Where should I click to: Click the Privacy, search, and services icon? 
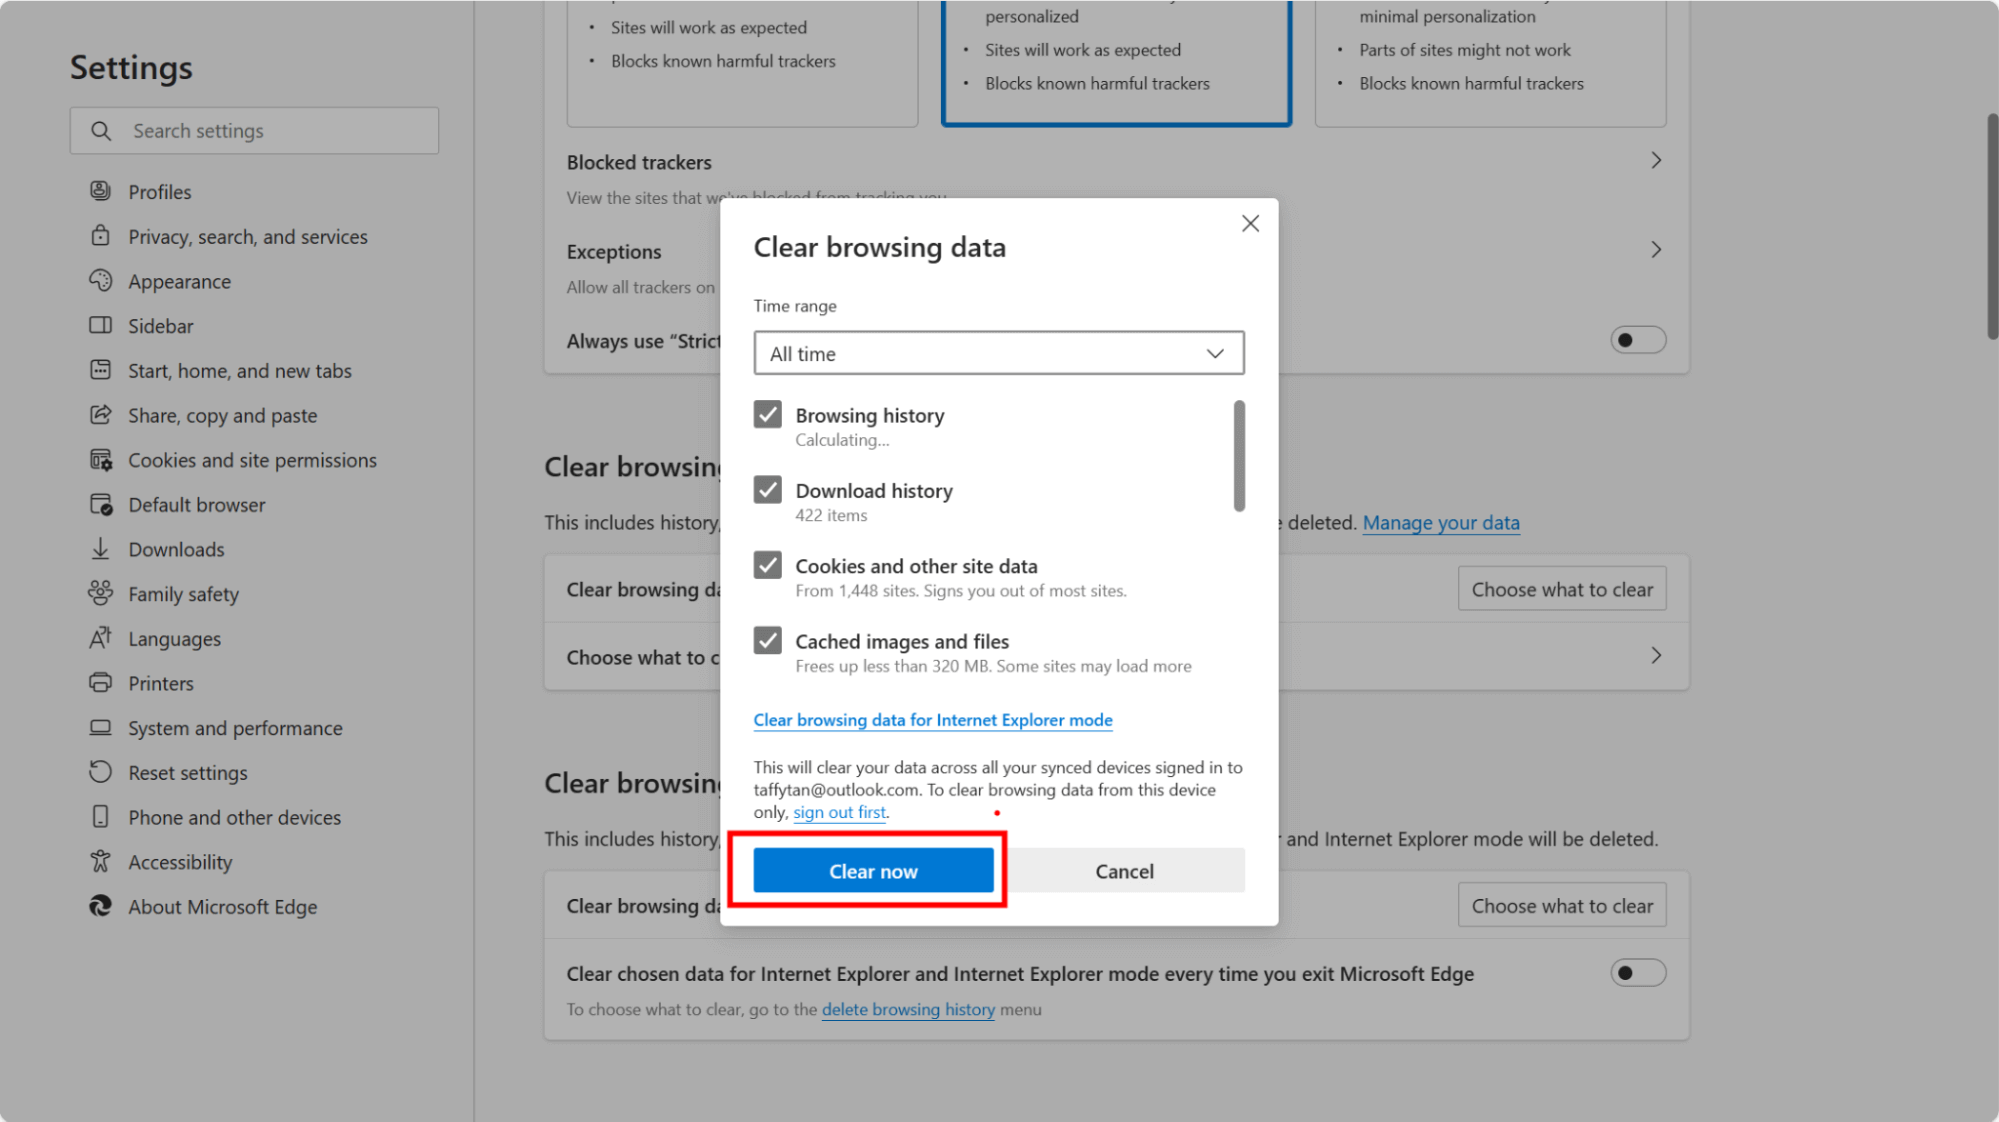point(103,236)
